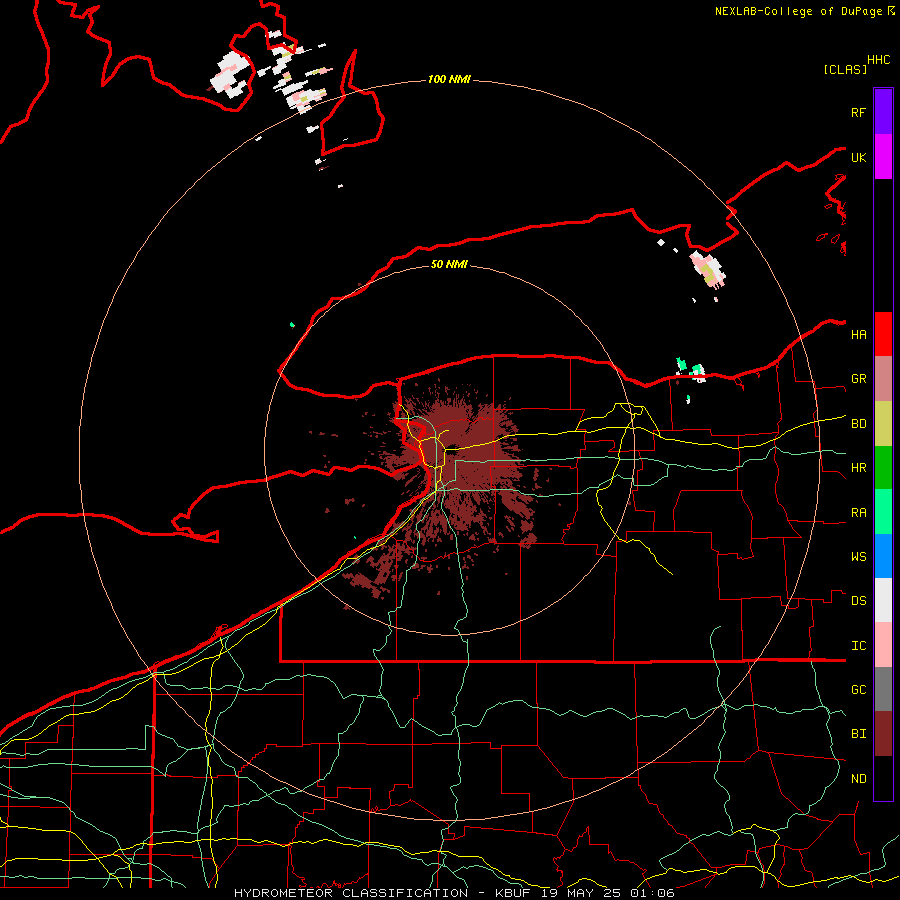Viewport: 900px width, 900px height.
Task: Click the "DS" legend label
Action: 858,601
